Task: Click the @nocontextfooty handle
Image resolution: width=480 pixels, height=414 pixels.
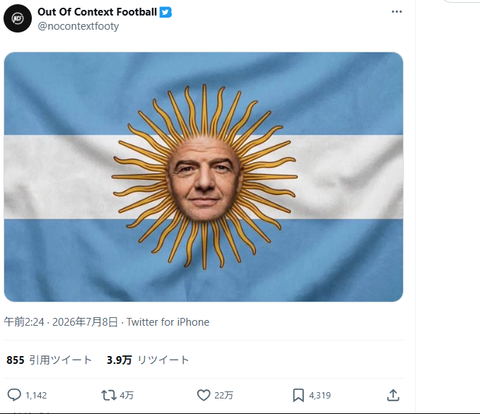Action: coord(78,26)
